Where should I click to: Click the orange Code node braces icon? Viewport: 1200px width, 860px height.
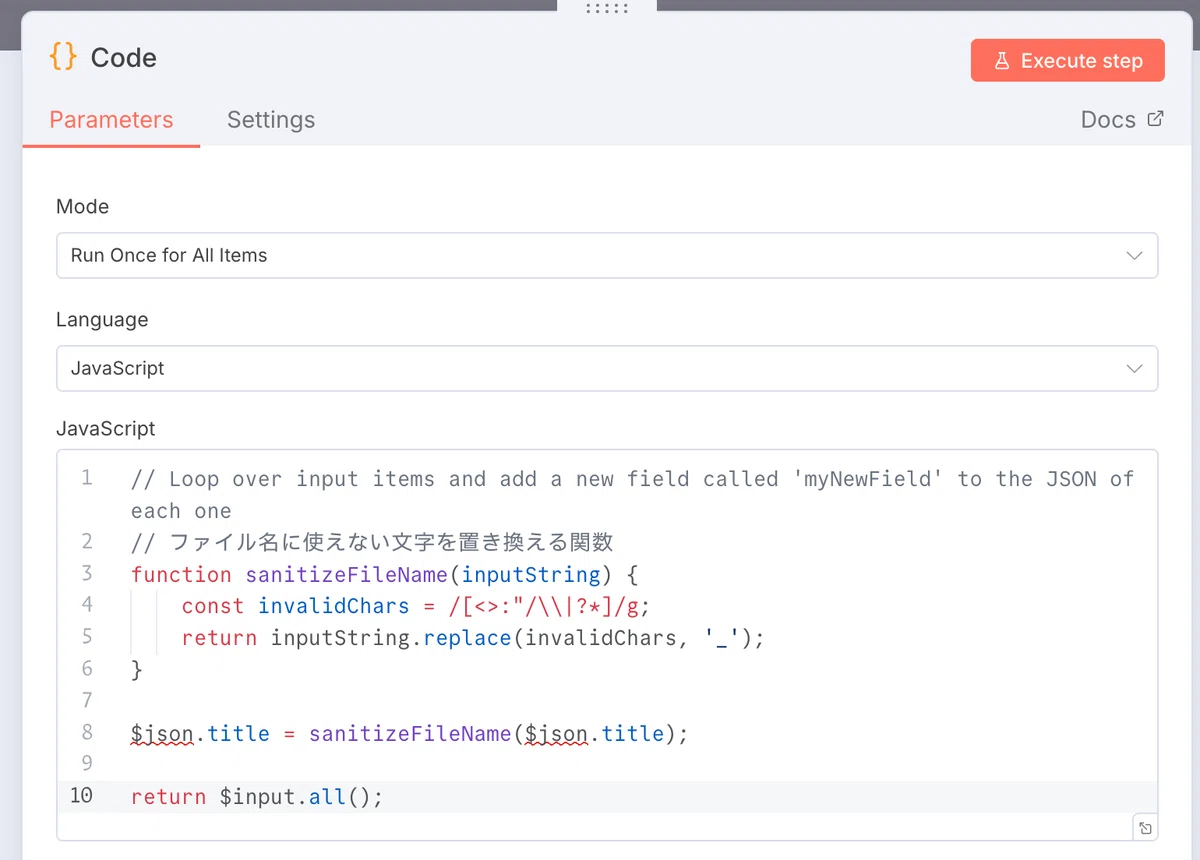pyautogui.click(x=63, y=57)
